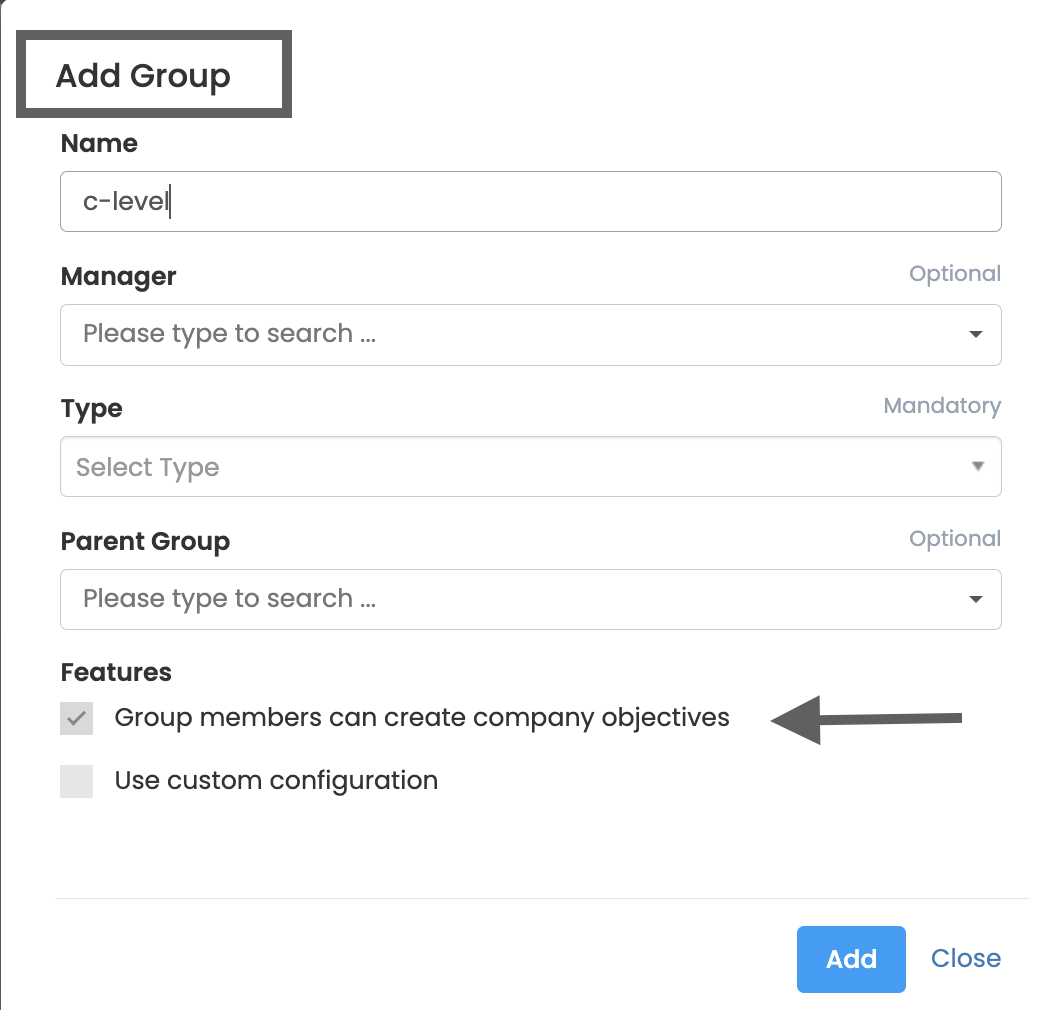Click the Add Group dialog title

(143, 76)
